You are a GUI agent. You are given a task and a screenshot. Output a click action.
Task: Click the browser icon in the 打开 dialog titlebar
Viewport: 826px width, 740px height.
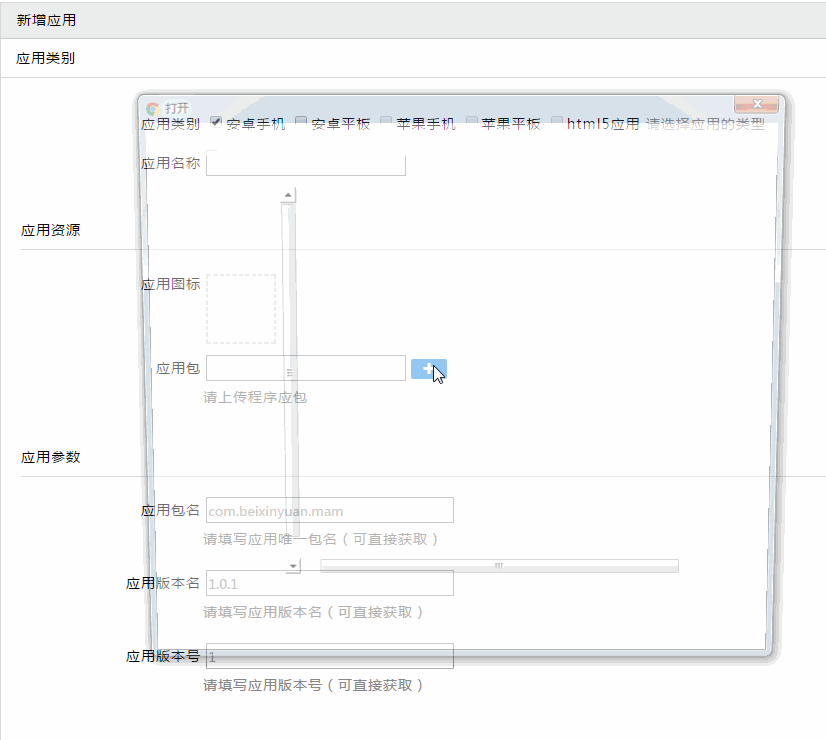151,106
